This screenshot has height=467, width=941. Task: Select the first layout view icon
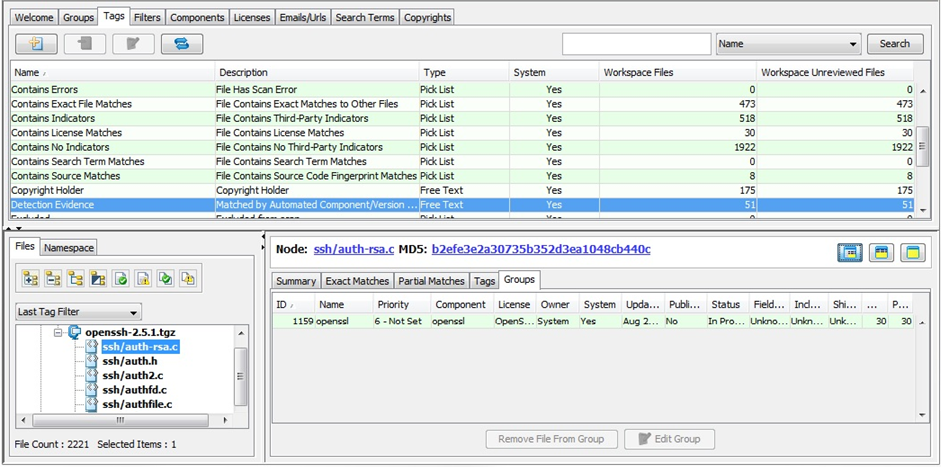click(x=850, y=253)
